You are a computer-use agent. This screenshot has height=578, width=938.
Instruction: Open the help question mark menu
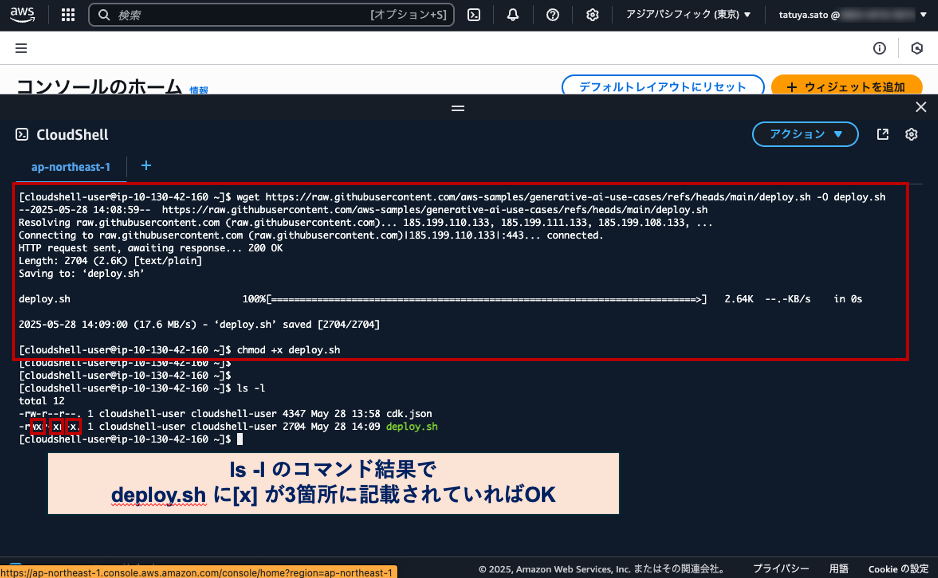click(x=553, y=15)
